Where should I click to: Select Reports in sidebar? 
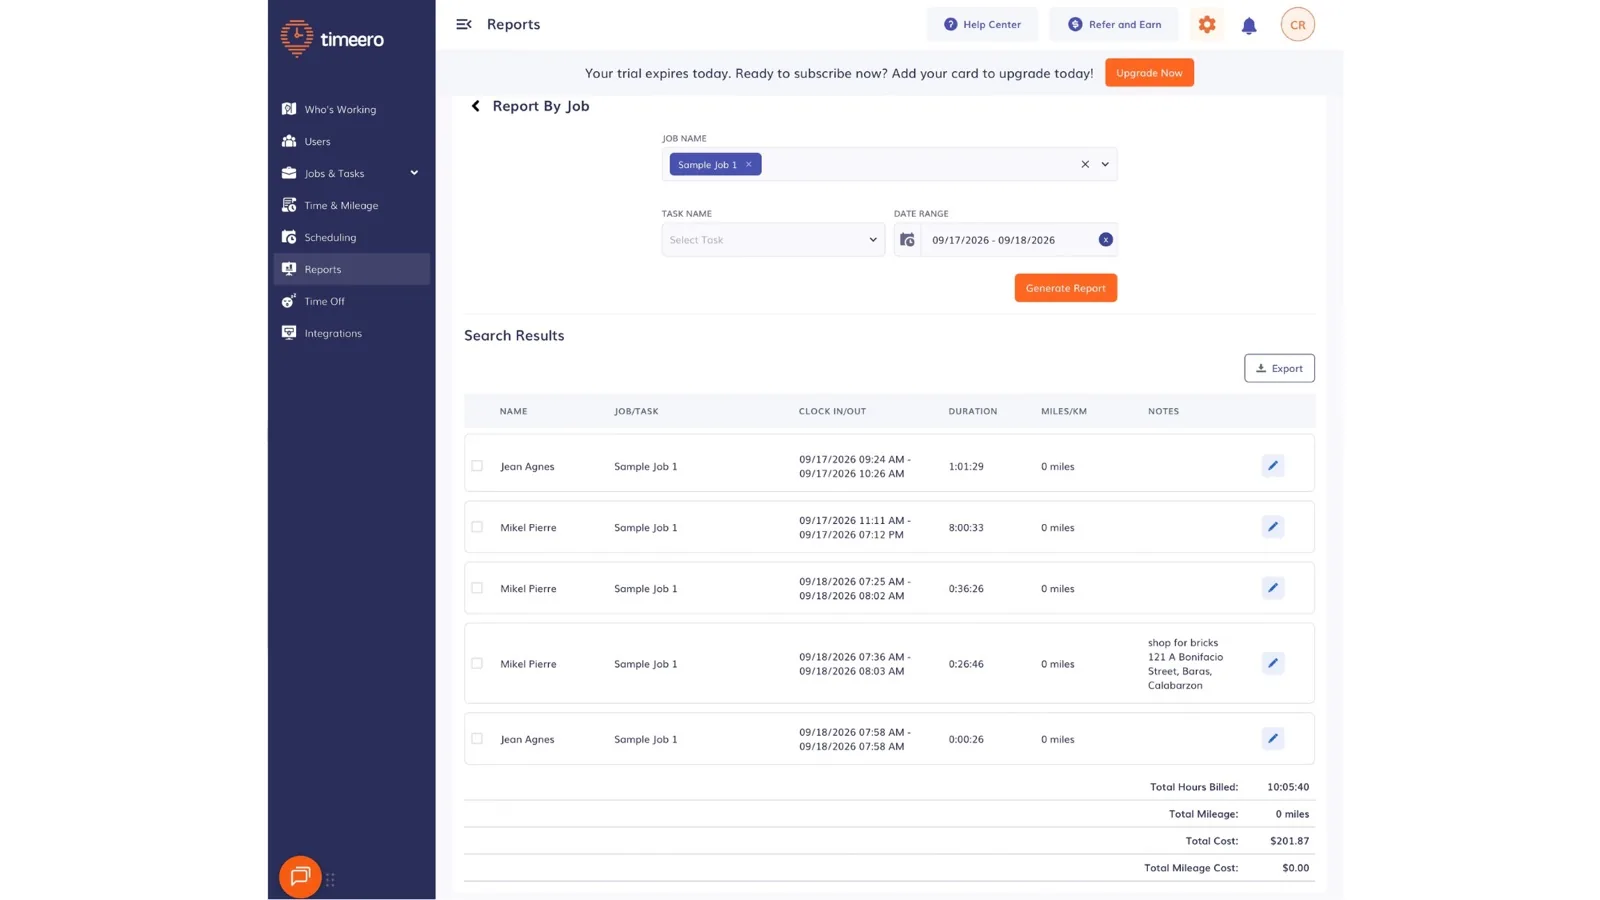click(351, 269)
